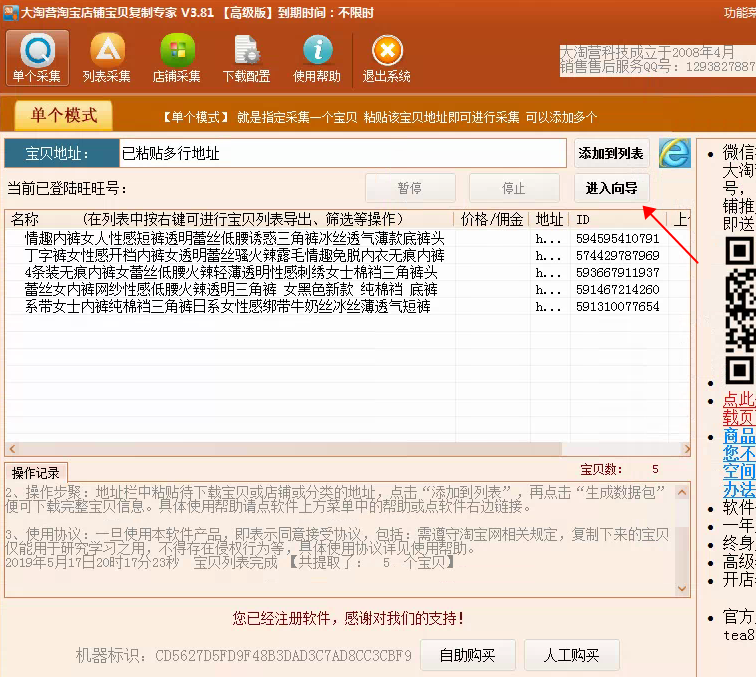Click the 进入向导 button
The image size is (756, 677).
click(x=611, y=188)
